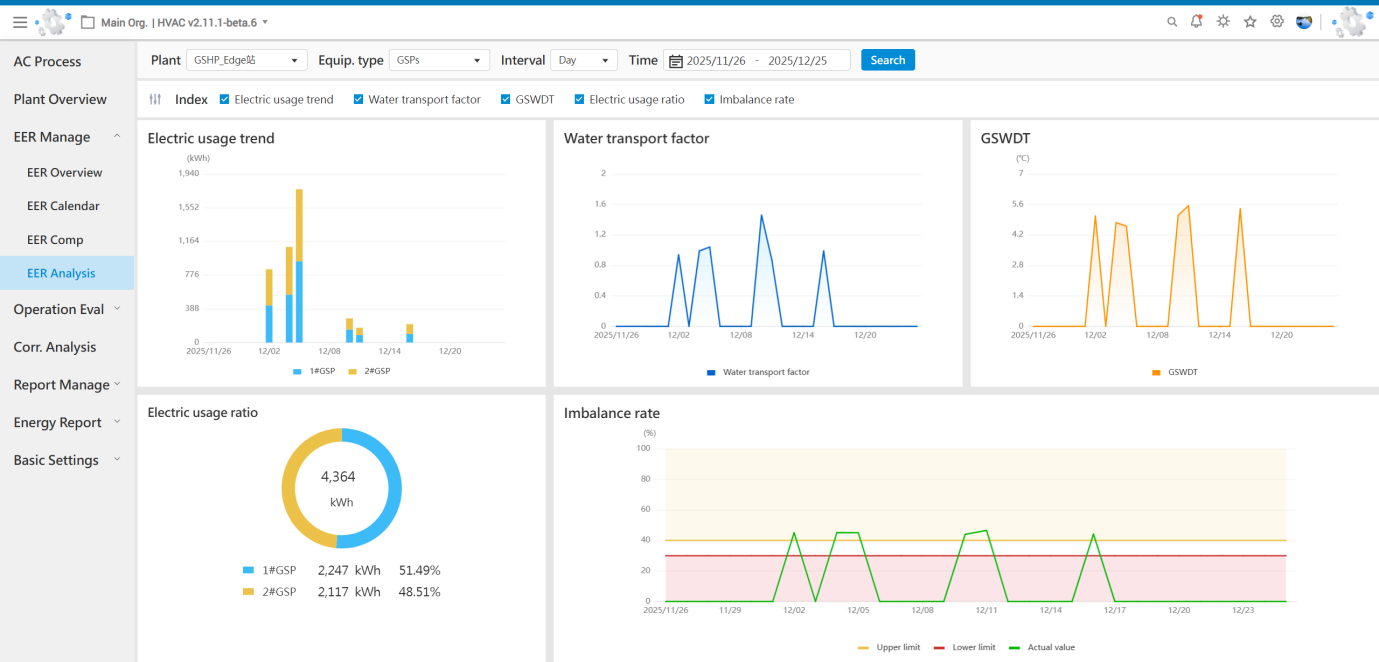The image size is (1379, 662).
Task: Open the hamburger navigation menu
Action: 20,22
